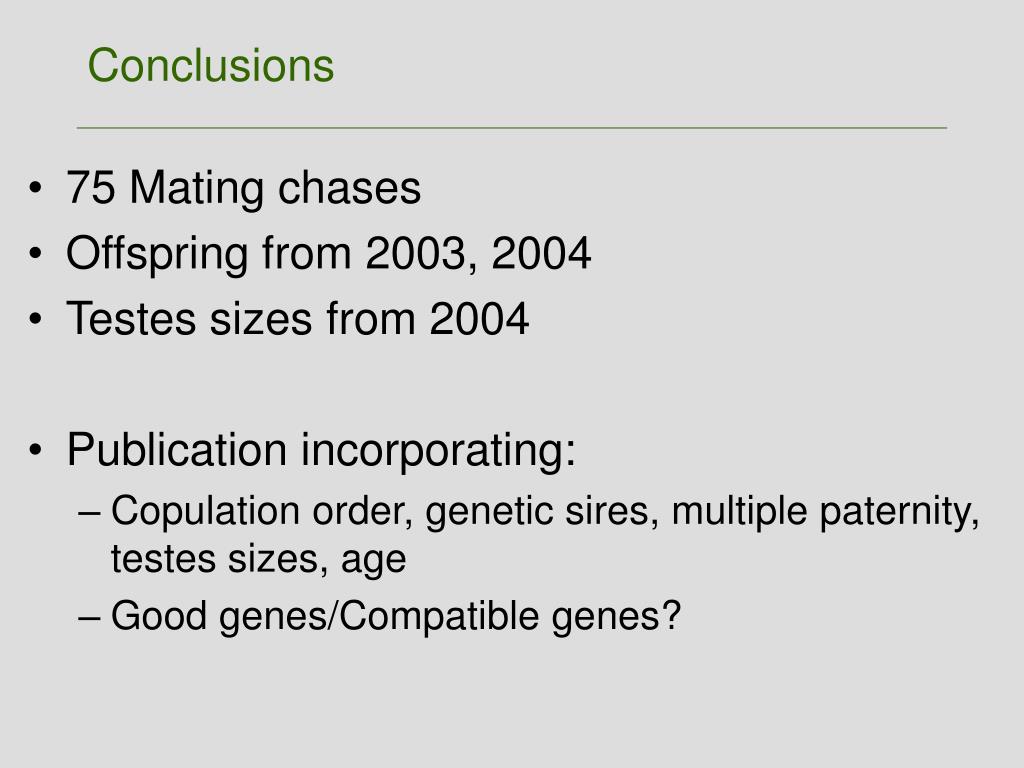Click the number 75 in first bullet

click(91, 188)
